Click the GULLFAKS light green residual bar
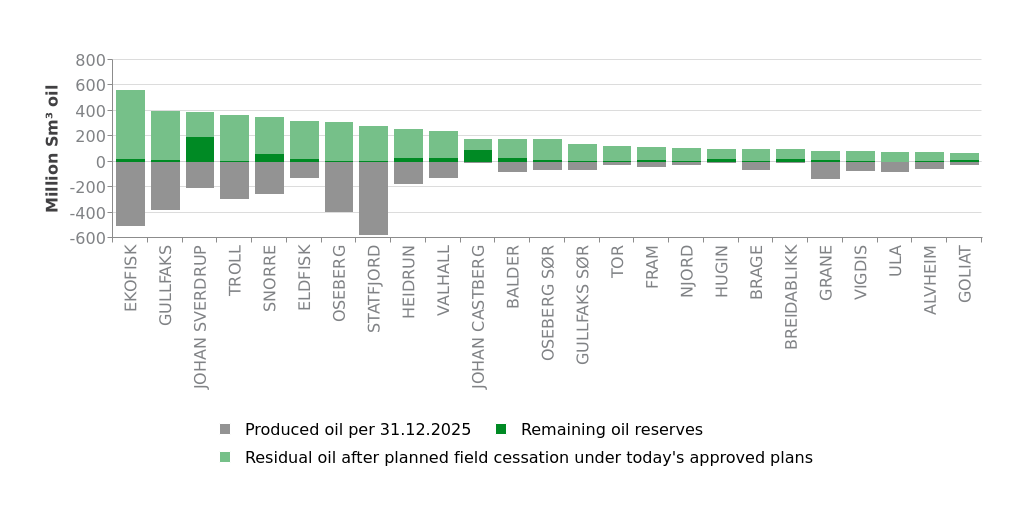This screenshot has height=510, width=1024. pos(165,135)
